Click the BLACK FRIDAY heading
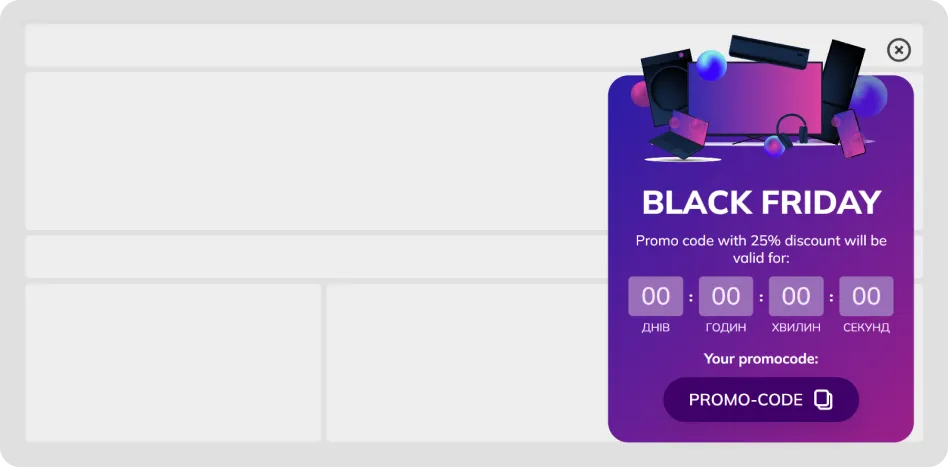Image resolution: width=948 pixels, height=467 pixels. point(761,203)
